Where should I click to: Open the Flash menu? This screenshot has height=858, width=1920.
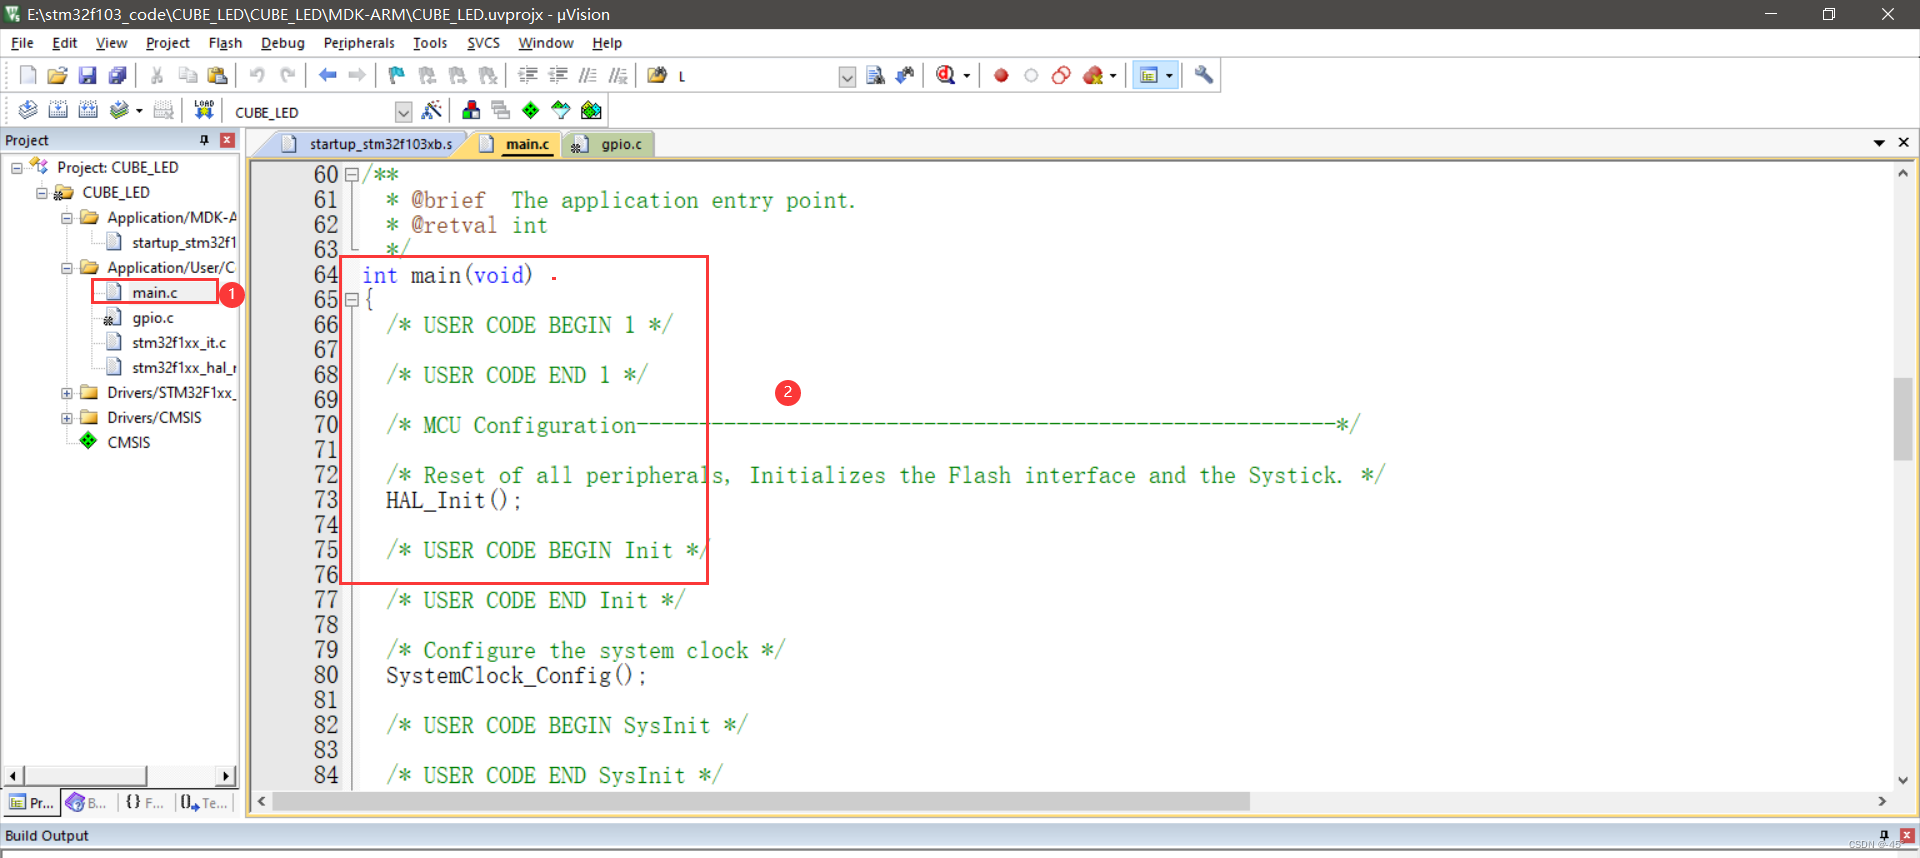click(x=225, y=43)
